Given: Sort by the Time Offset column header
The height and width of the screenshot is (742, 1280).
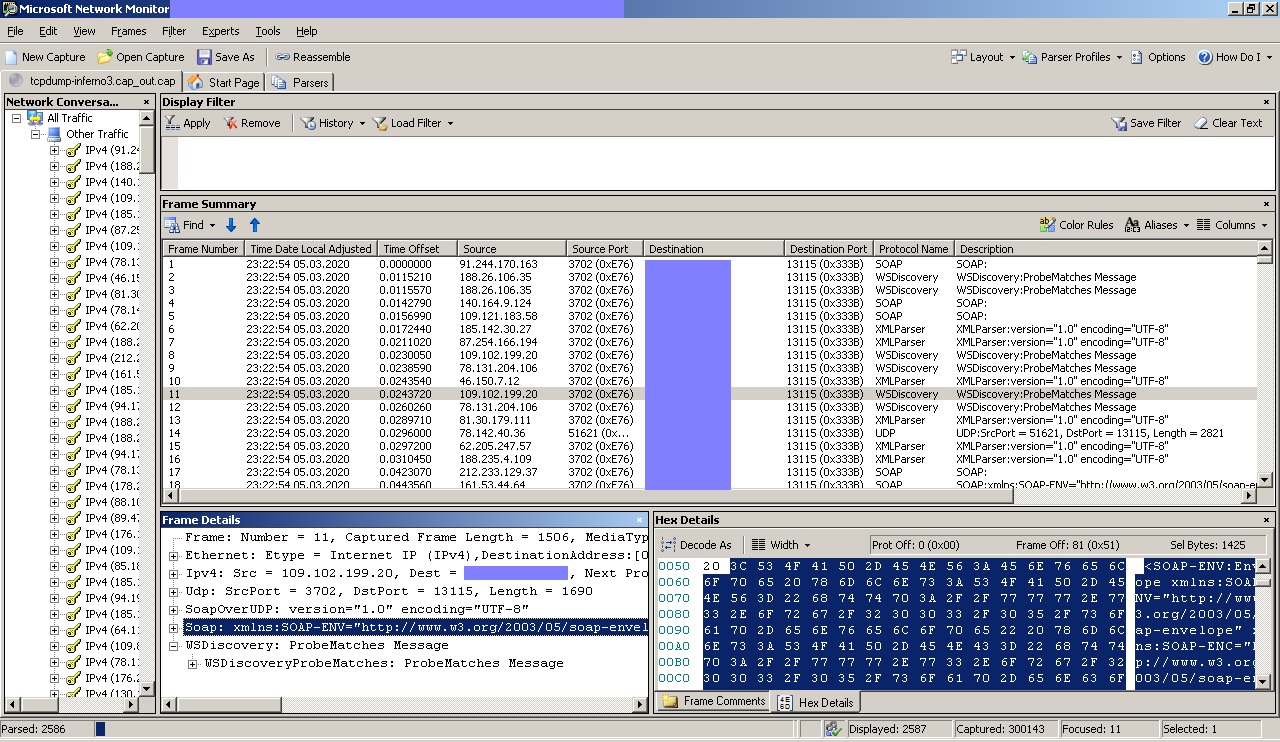Looking at the screenshot, I should [x=417, y=249].
